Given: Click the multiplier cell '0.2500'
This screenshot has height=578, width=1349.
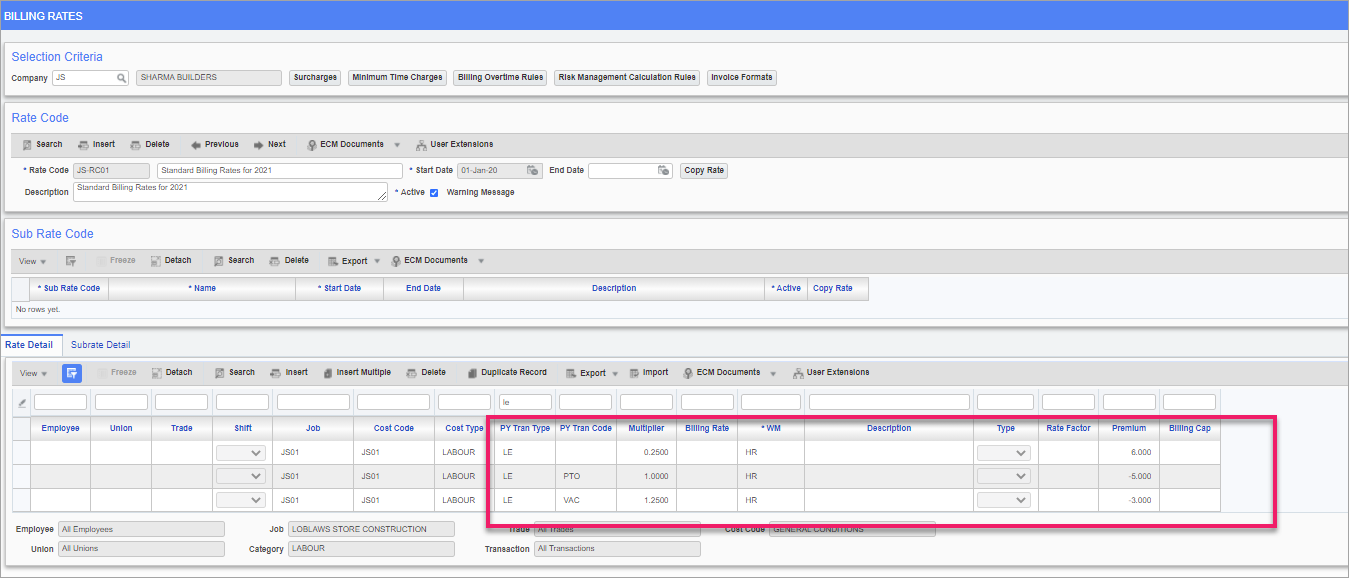Looking at the screenshot, I should [646, 452].
